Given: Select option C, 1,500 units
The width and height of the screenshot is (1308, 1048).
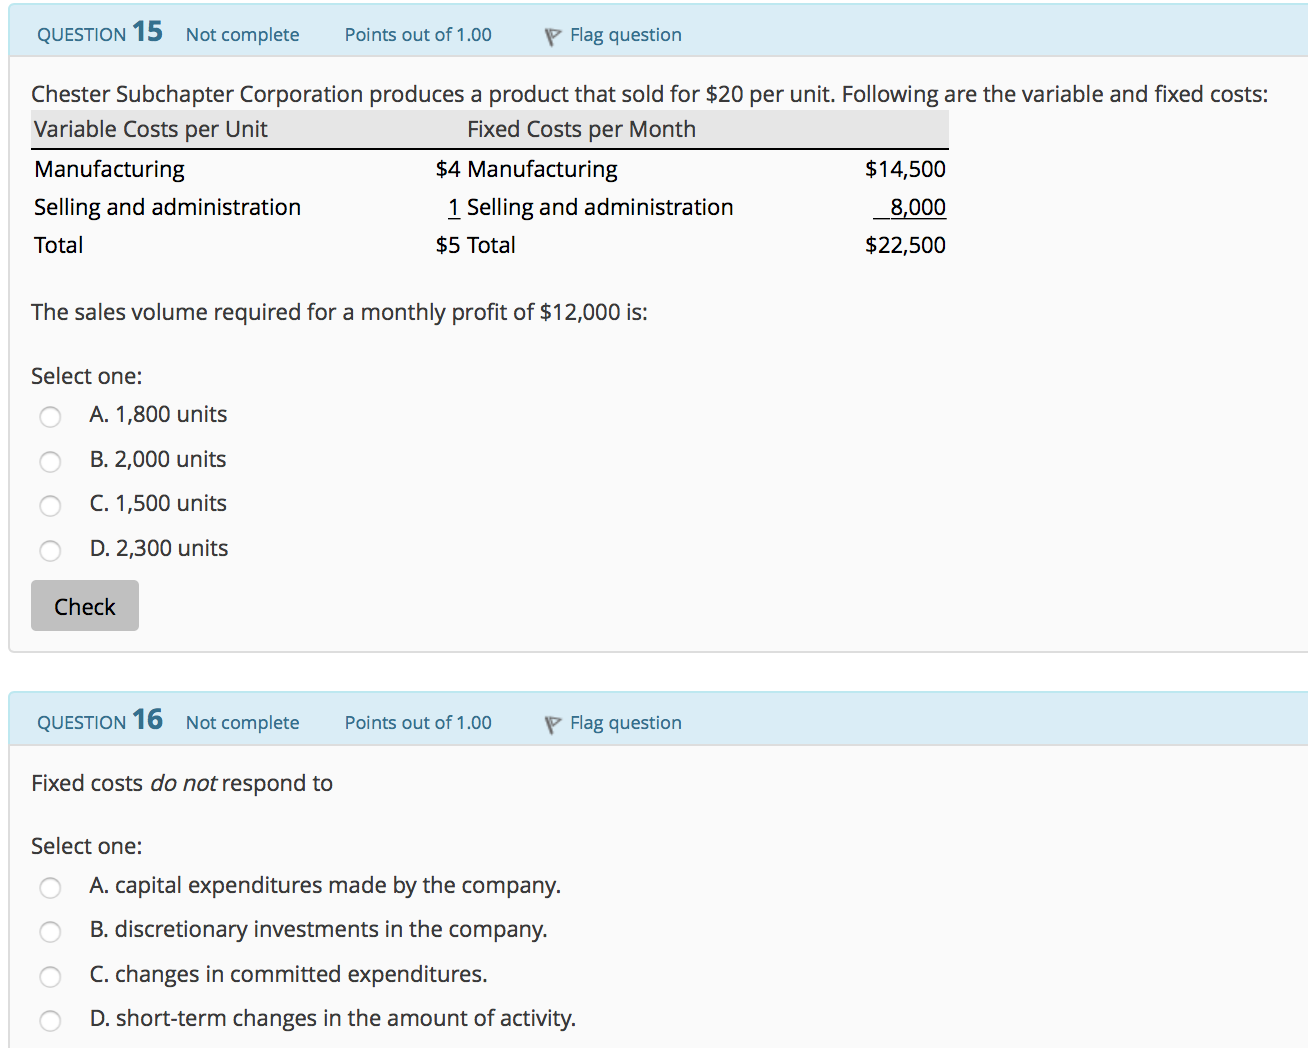Looking at the screenshot, I should (50, 505).
